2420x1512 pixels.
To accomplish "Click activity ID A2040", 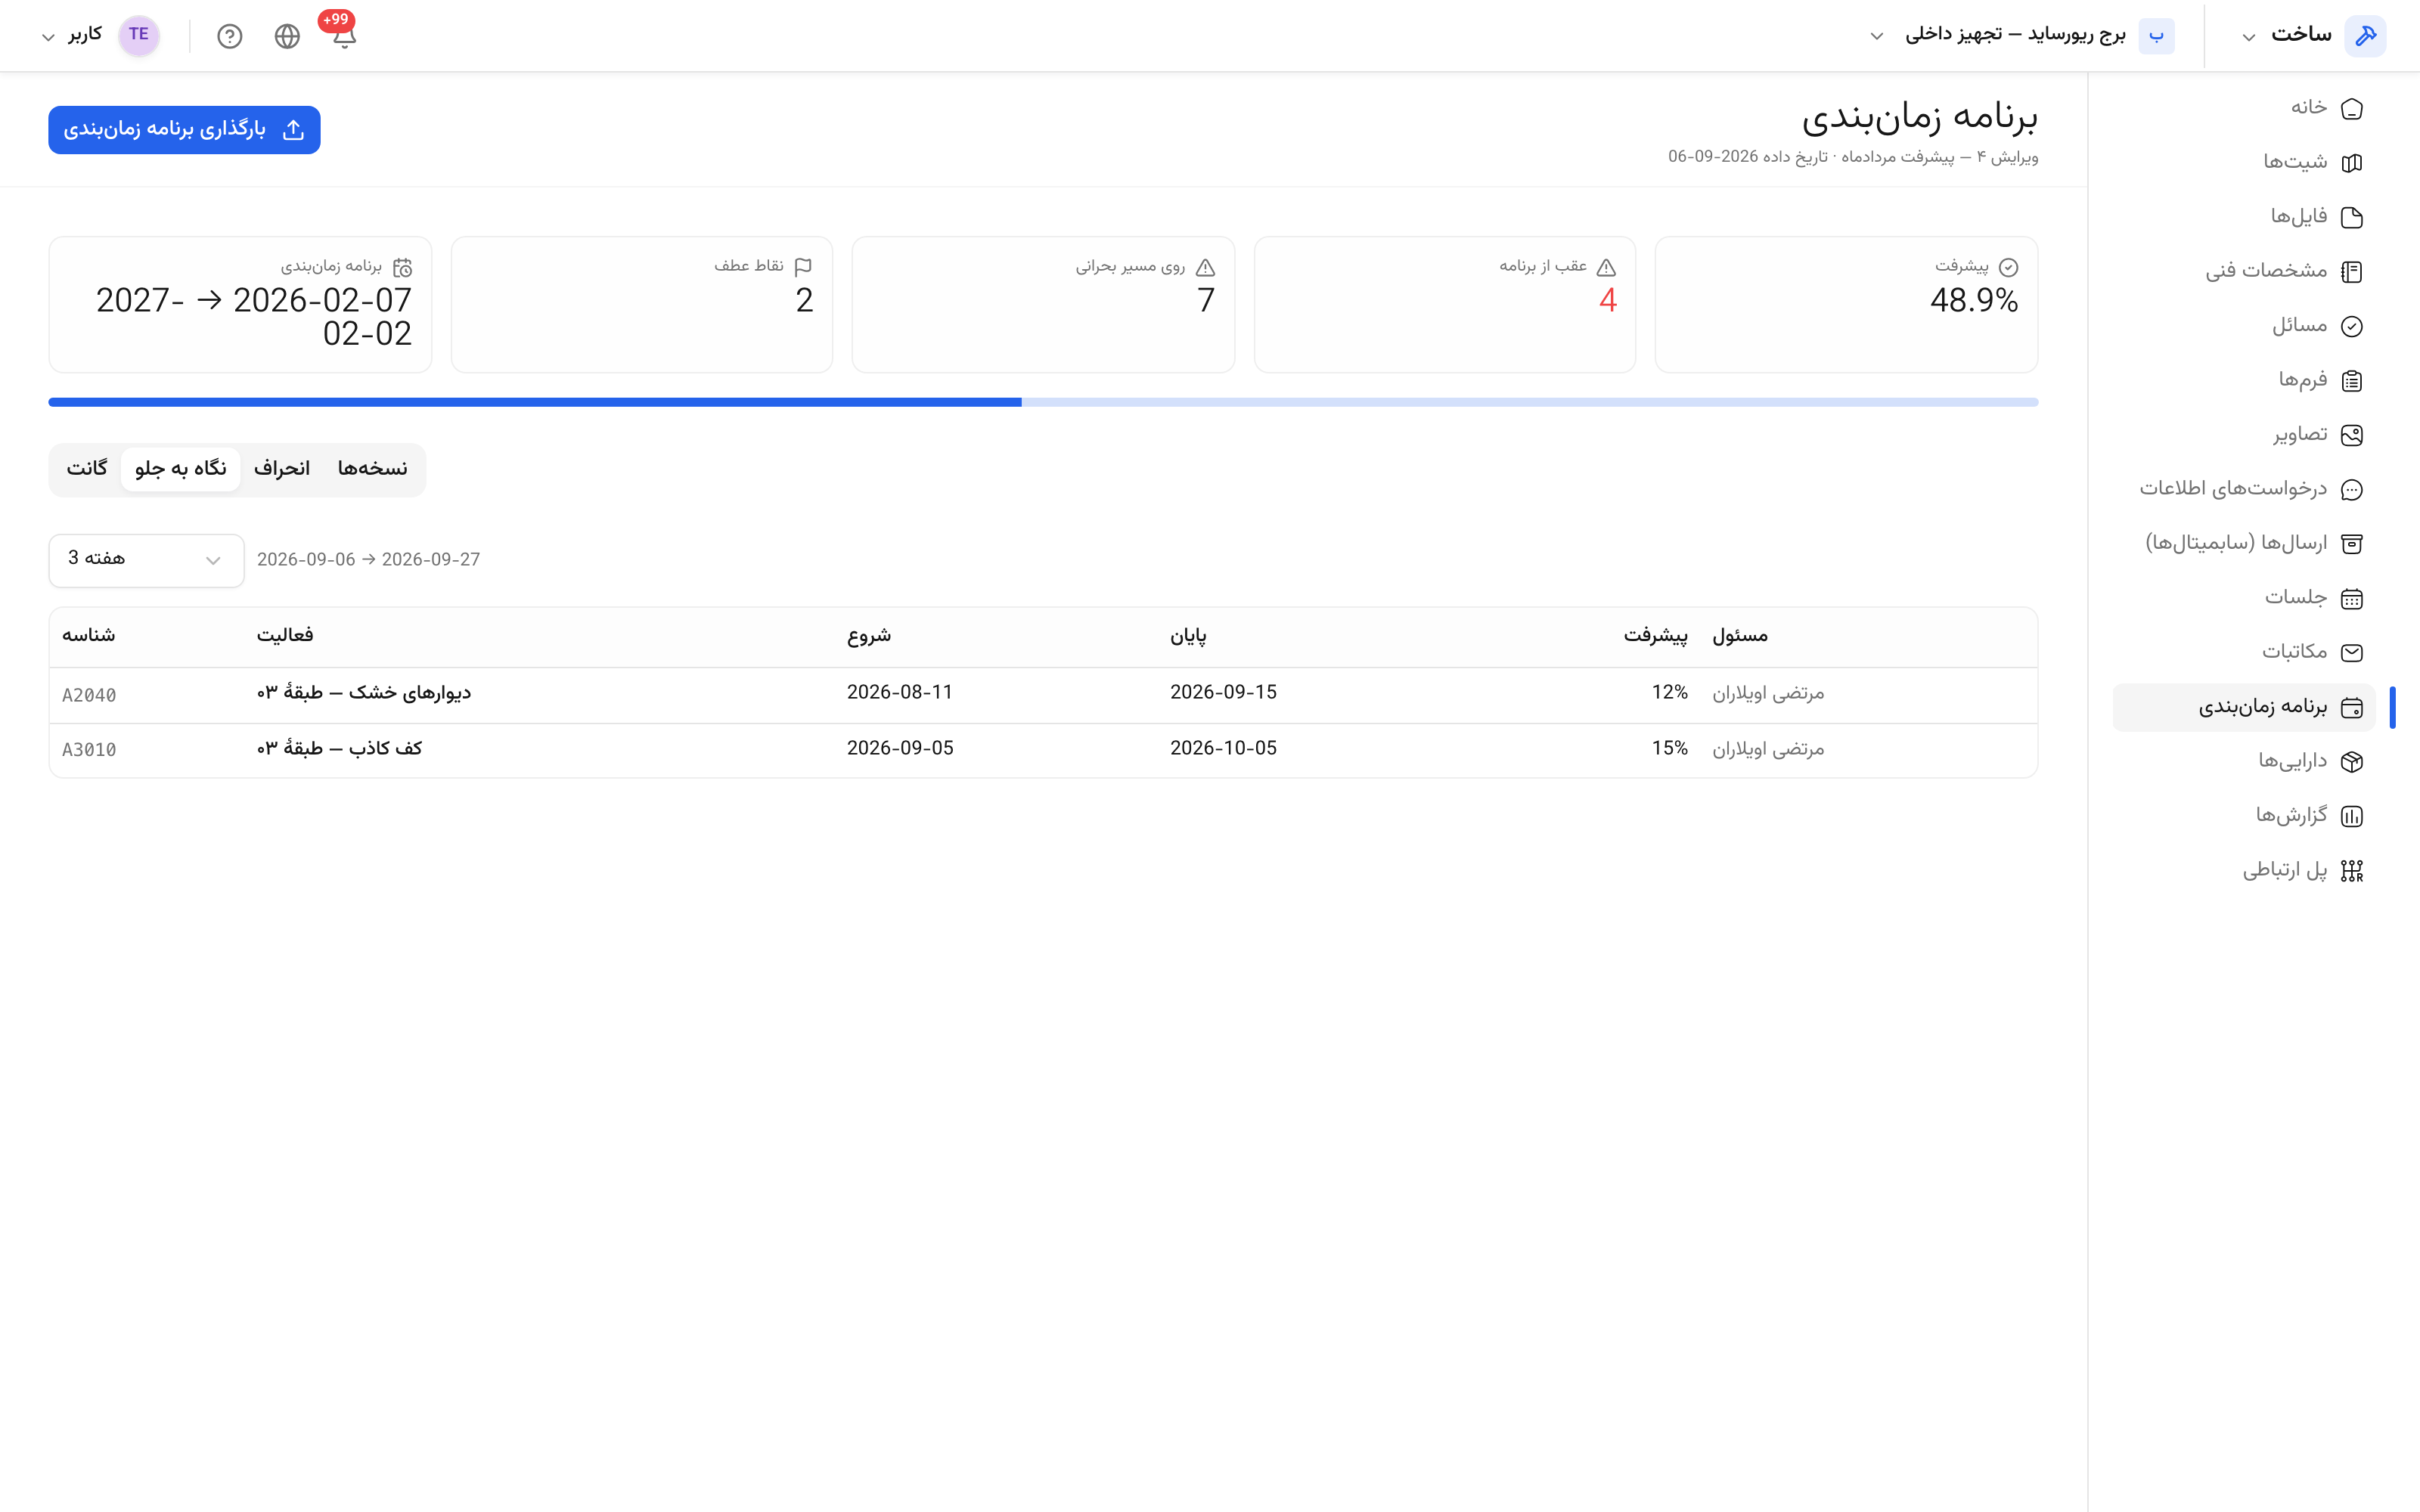I will (x=89, y=695).
